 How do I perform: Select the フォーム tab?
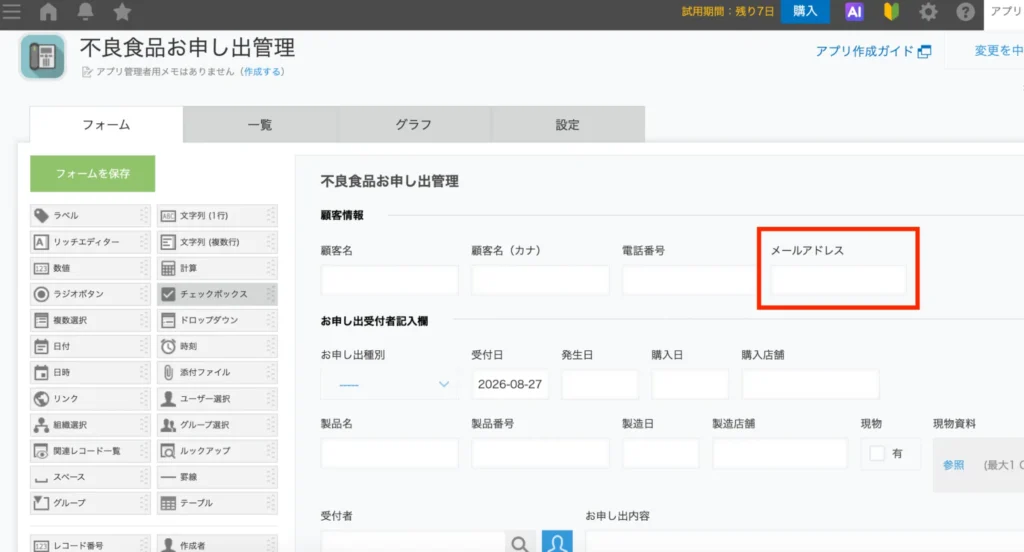pyautogui.click(x=106, y=125)
